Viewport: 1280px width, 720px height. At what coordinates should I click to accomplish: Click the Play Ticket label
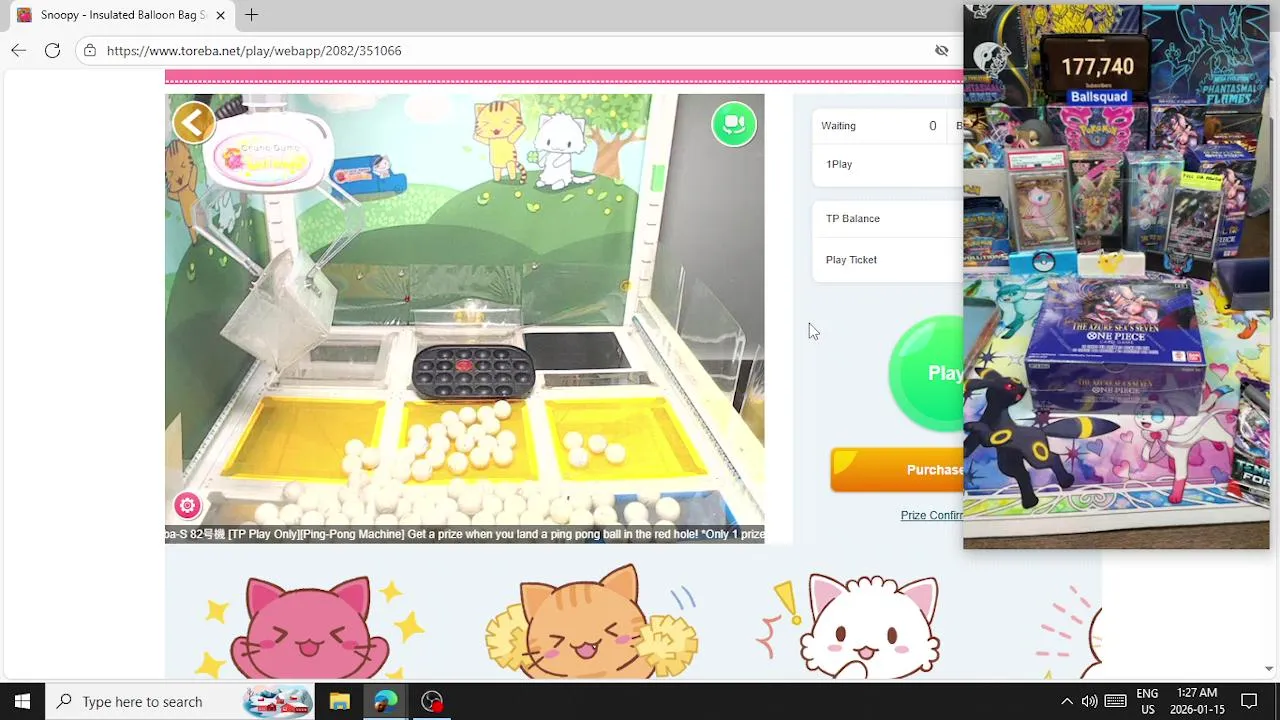[851, 260]
